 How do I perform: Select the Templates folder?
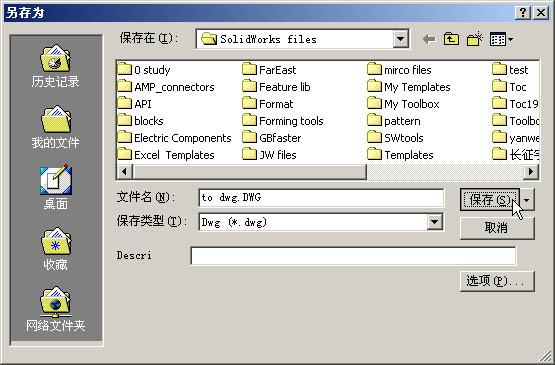coord(400,155)
